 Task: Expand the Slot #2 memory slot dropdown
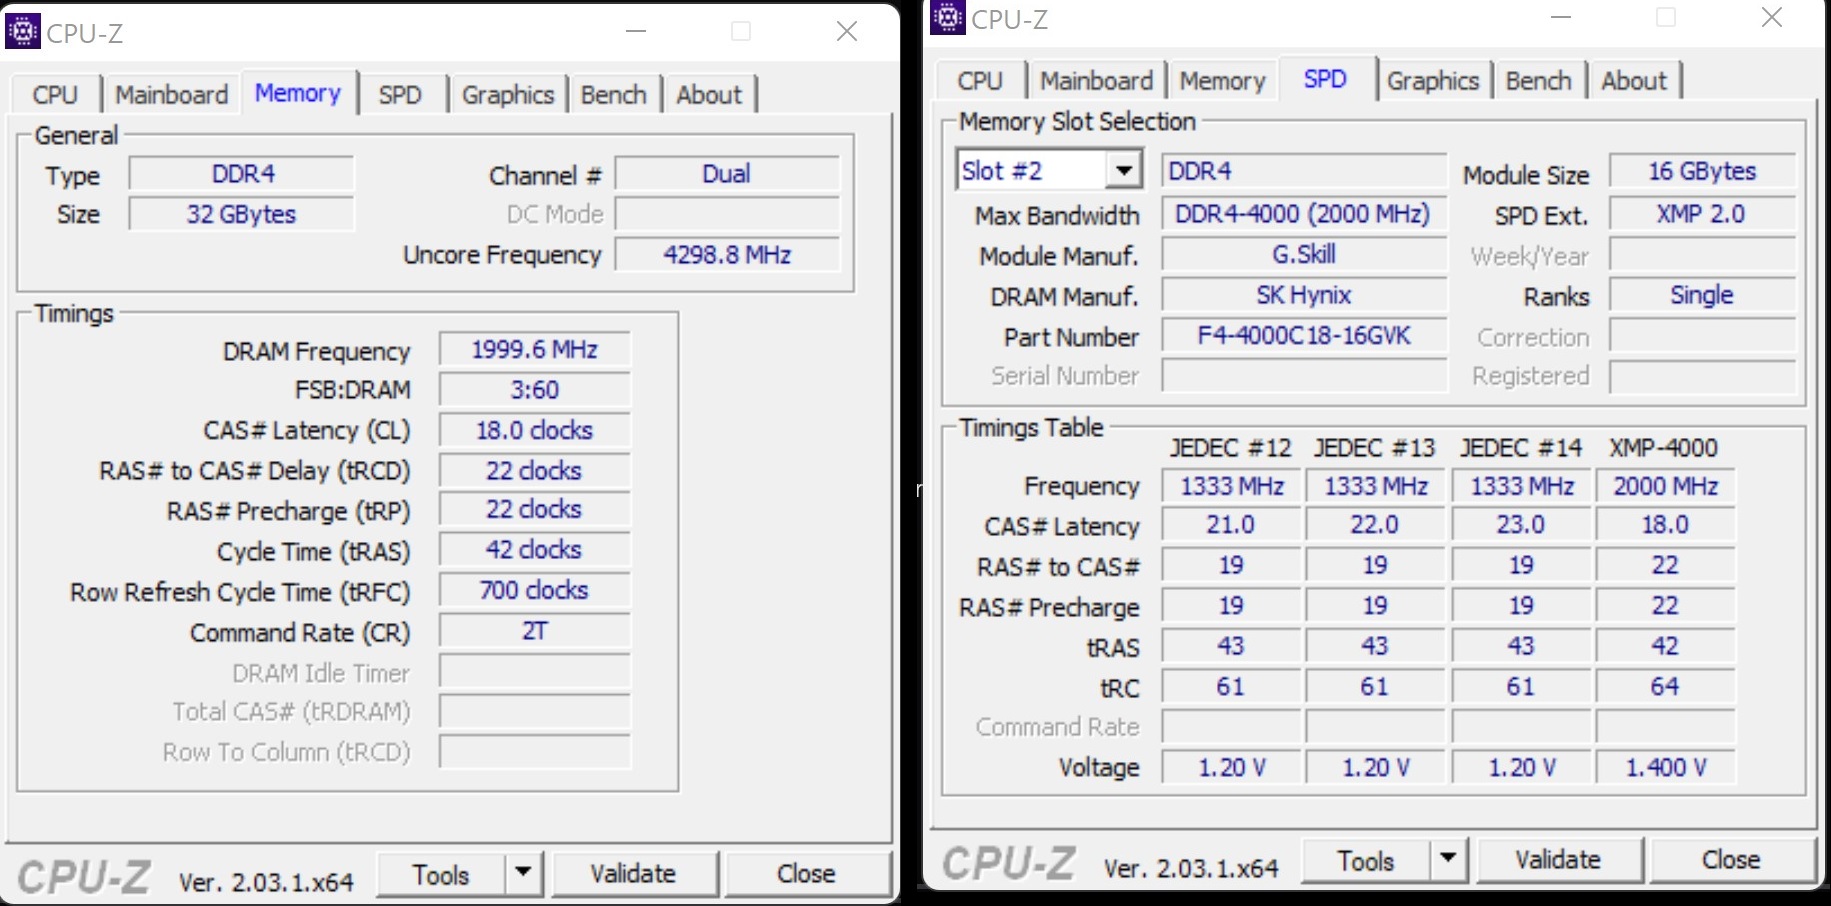[1124, 171]
